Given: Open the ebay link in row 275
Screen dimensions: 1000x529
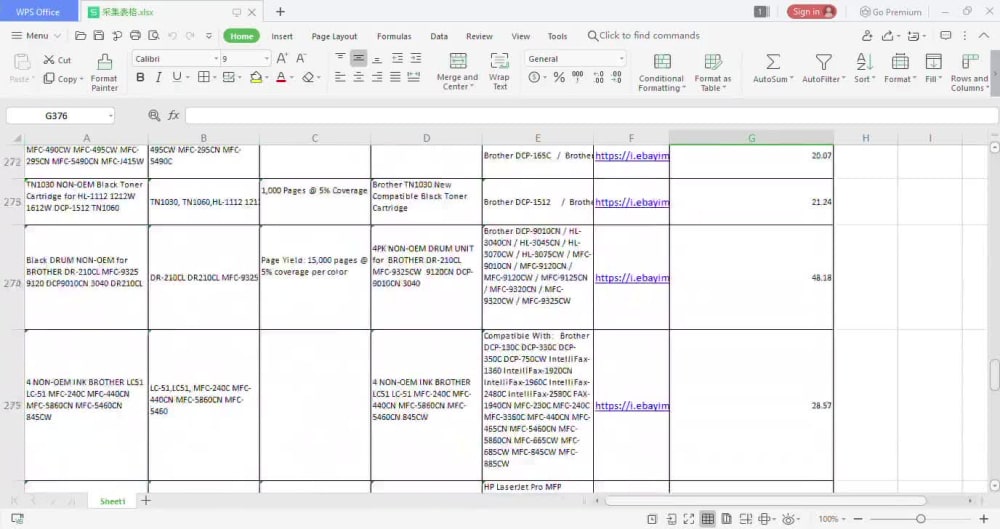Looking at the screenshot, I should coord(632,406).
